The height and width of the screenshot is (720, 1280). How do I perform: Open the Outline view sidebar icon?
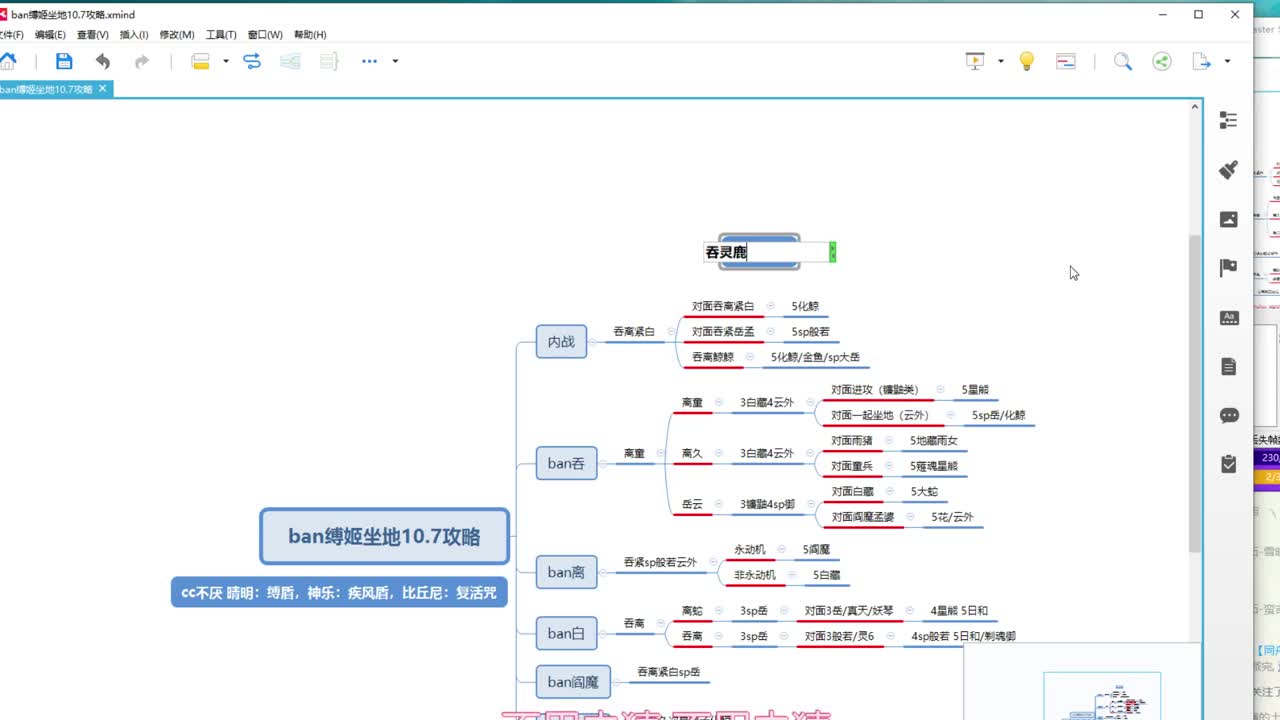click(x=1228, y=119)
